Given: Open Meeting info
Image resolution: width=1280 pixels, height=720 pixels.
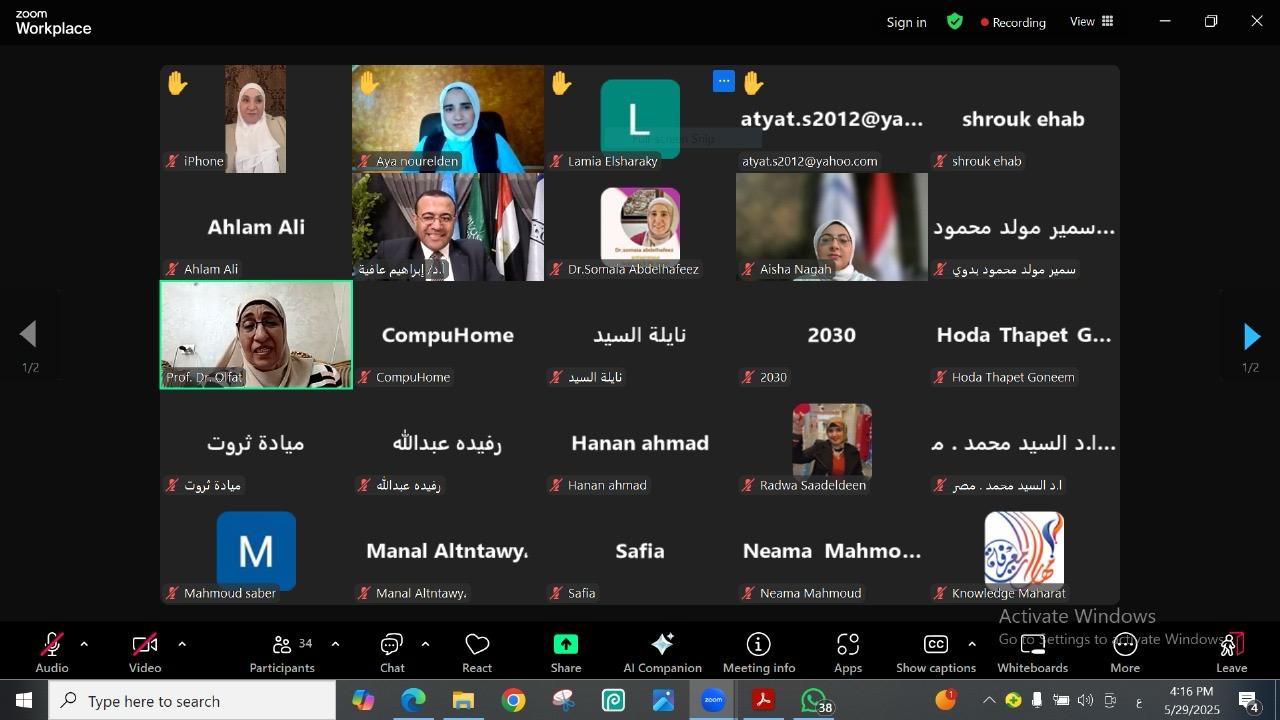Looking at the screenshot, I should pos(758,653).
